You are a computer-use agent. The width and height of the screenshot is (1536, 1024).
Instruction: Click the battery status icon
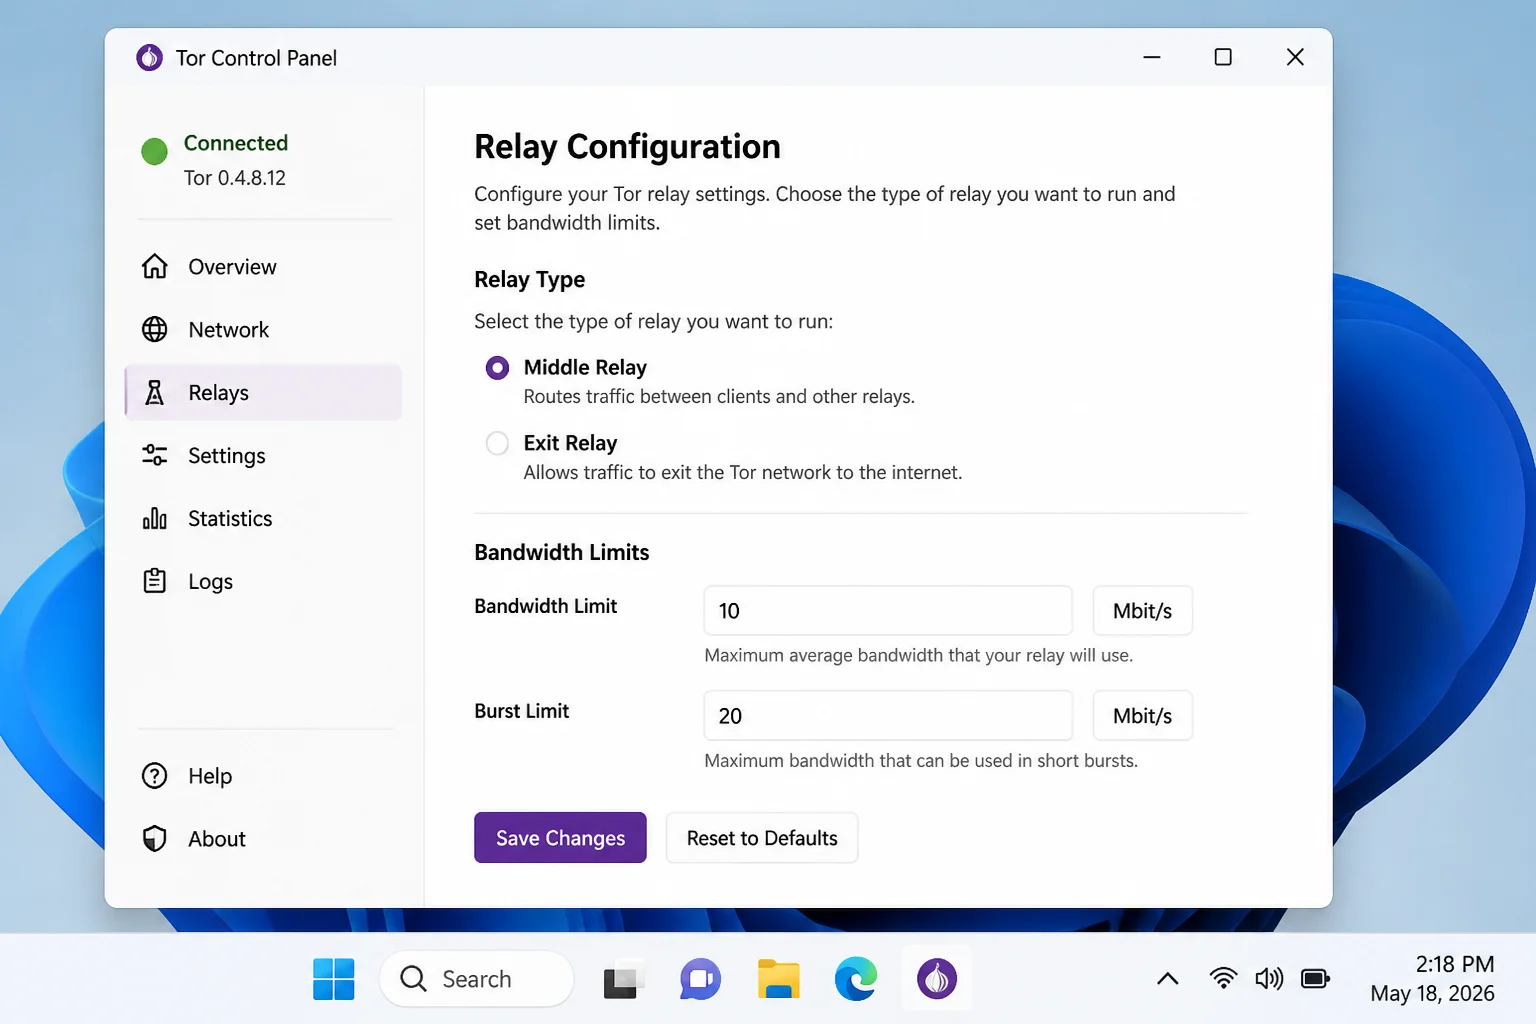point(1315,978)
